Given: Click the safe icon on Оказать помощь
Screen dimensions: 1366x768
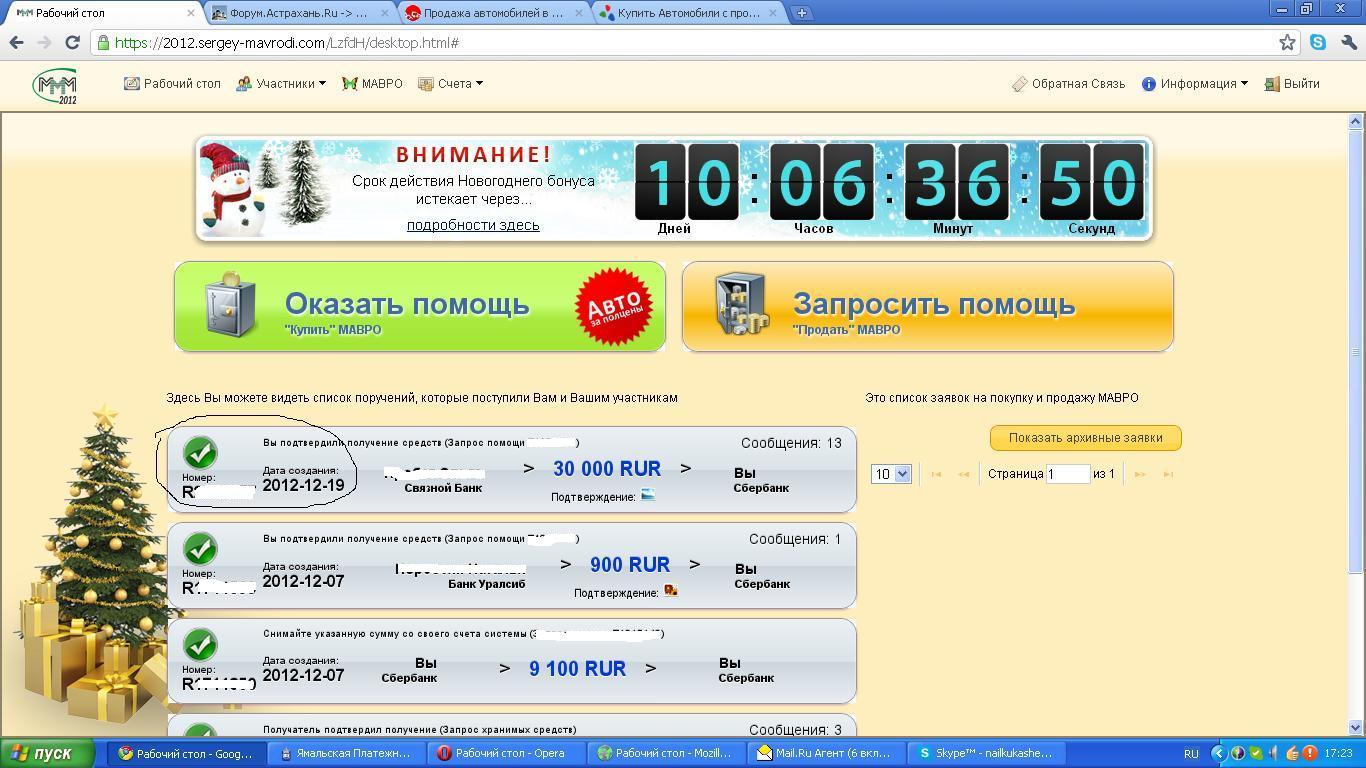Looking at the screenshot, I should [x=230, y=306].
